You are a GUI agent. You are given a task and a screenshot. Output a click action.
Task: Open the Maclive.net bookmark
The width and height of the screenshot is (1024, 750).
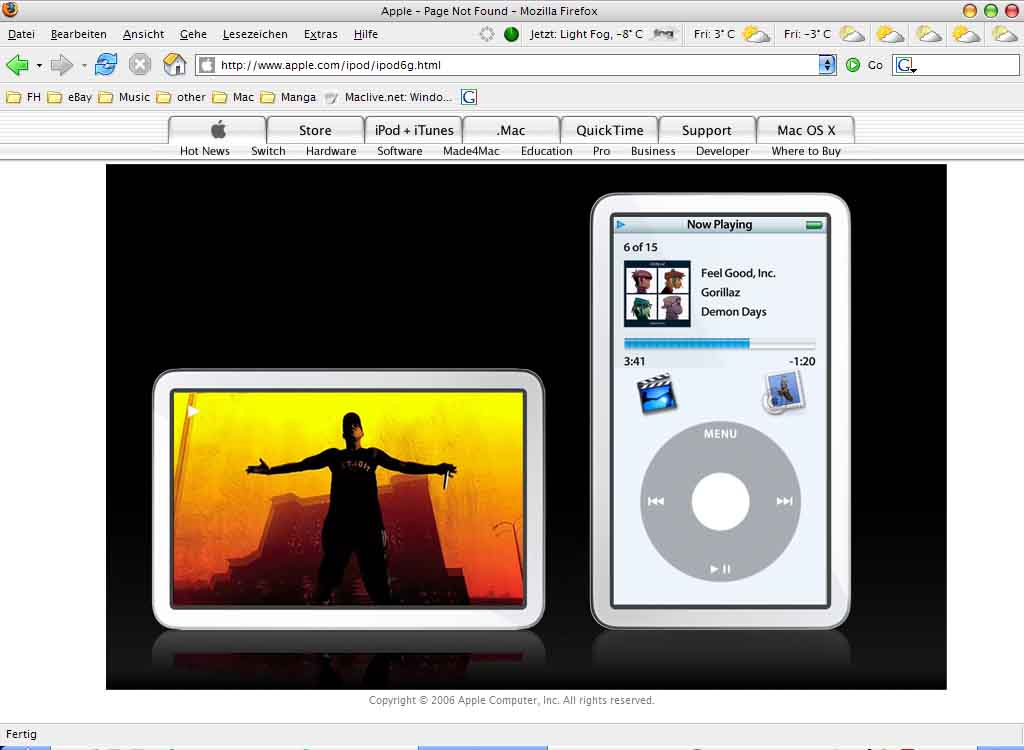tap(388, 97)
